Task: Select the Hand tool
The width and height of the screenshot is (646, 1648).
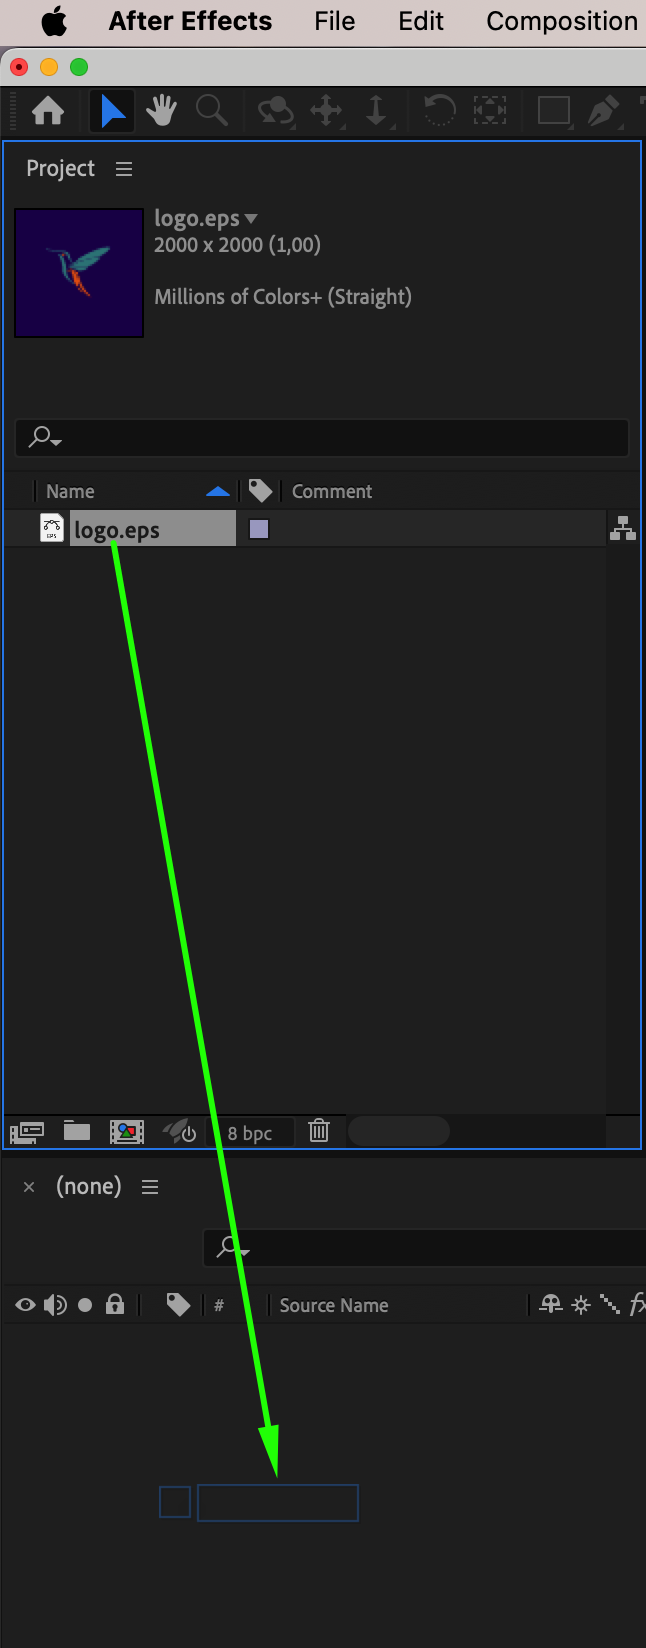Action: [161, 111]
